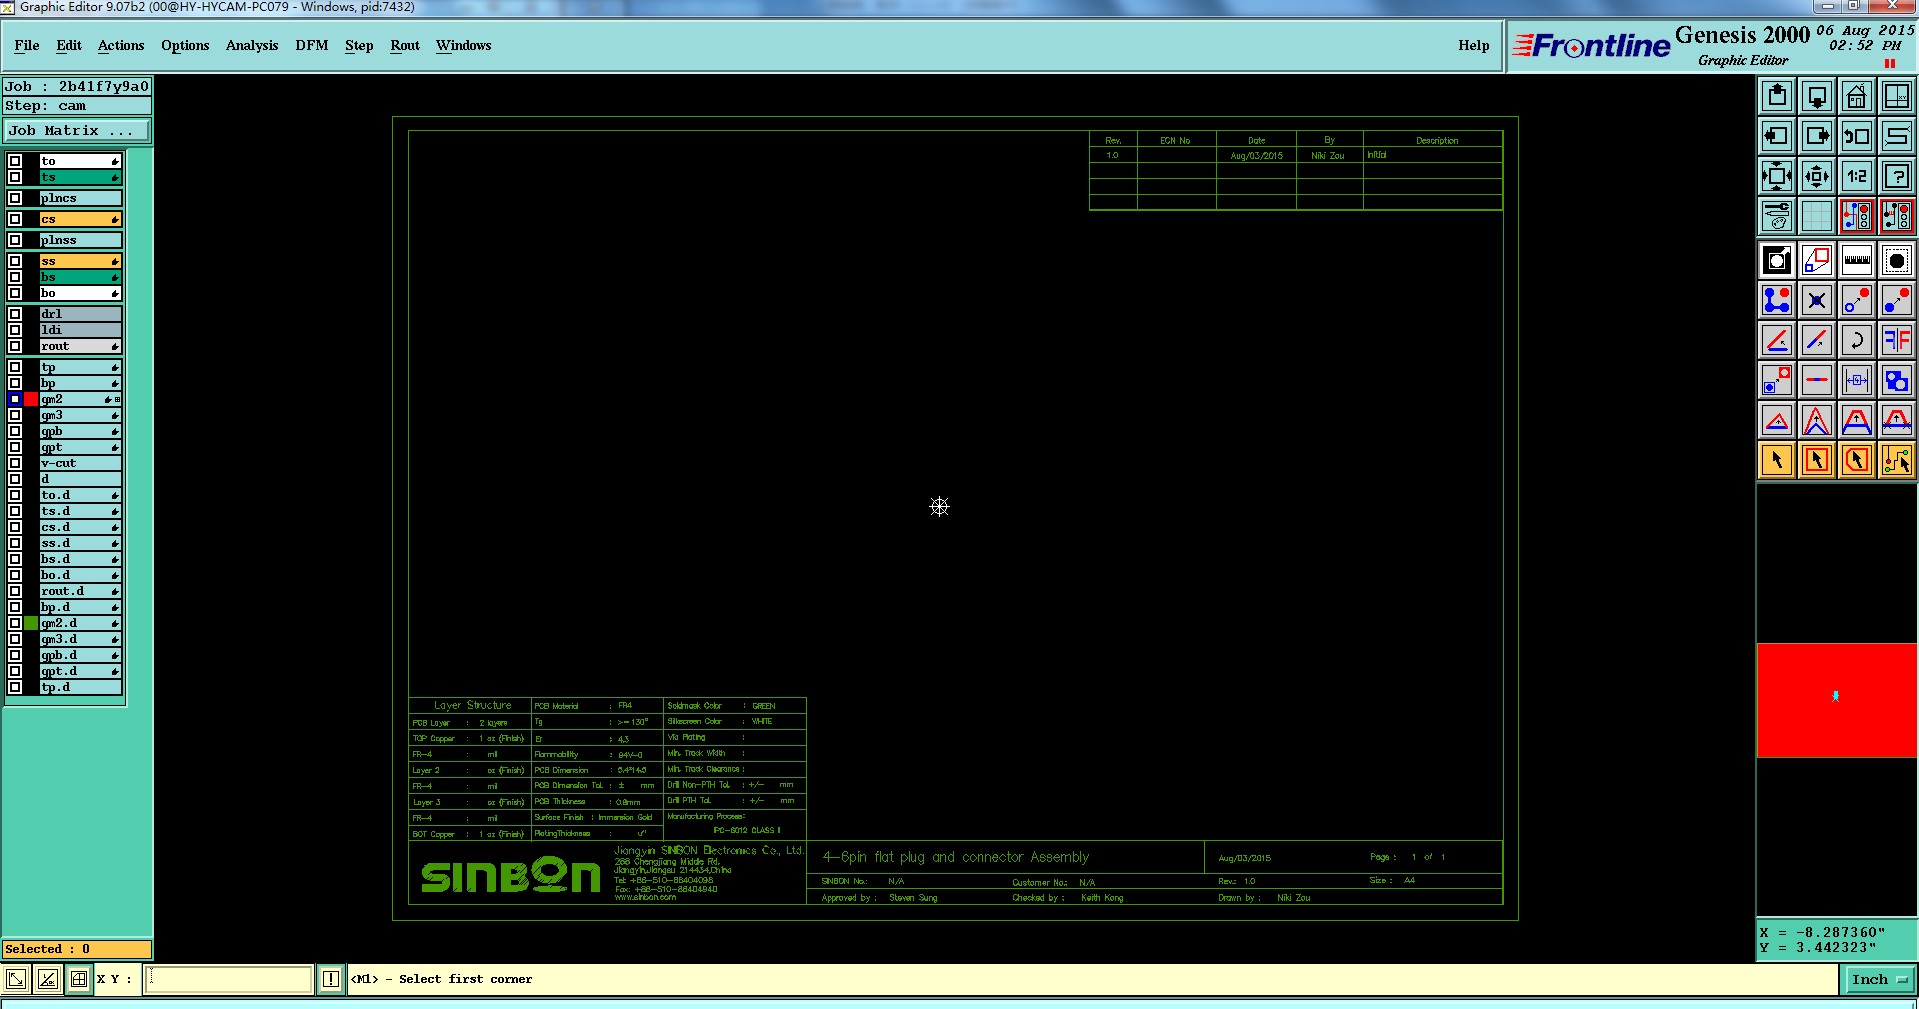
Task: Toggle display checkbox for layer tp.d
Action: tap(15, 687)
